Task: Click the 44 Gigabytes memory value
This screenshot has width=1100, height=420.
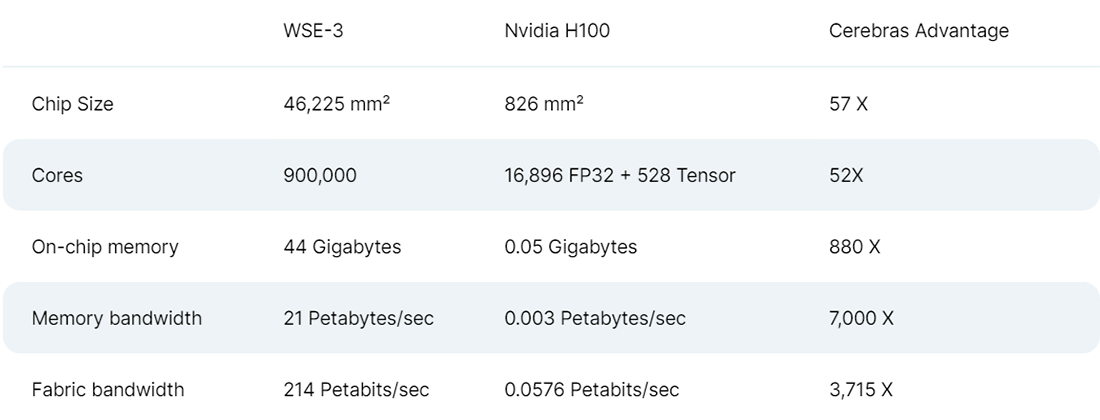Action: [342, 247]
